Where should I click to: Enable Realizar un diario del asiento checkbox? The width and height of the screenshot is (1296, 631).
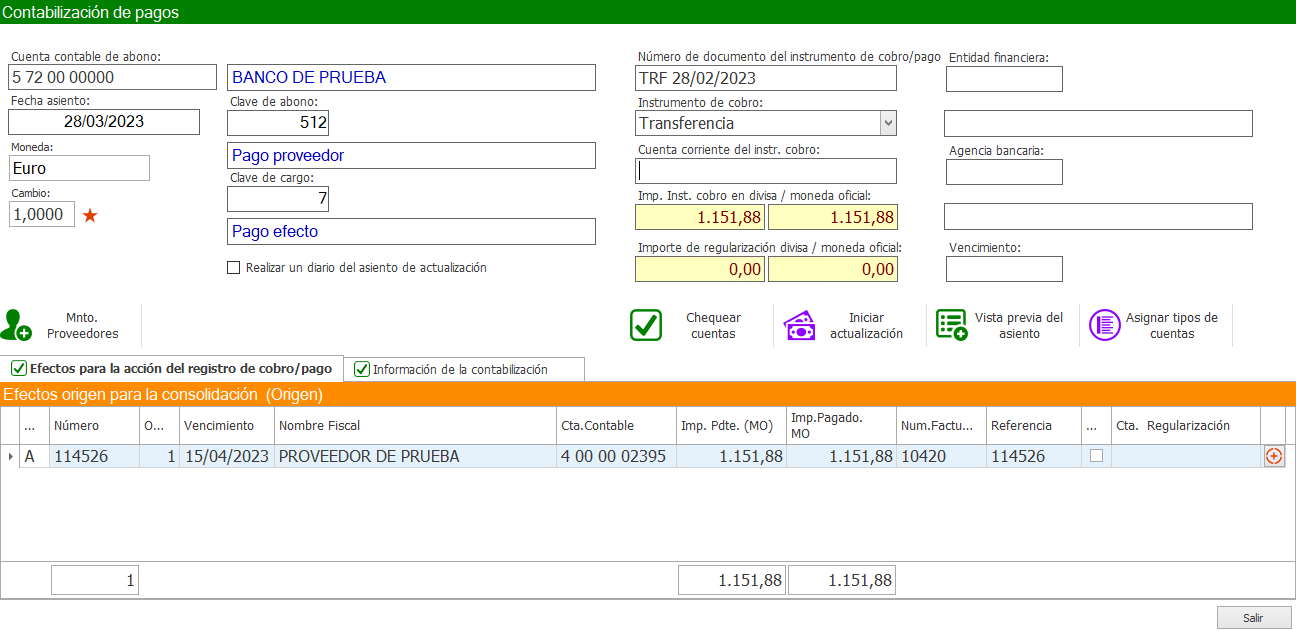tap(234, 268)
